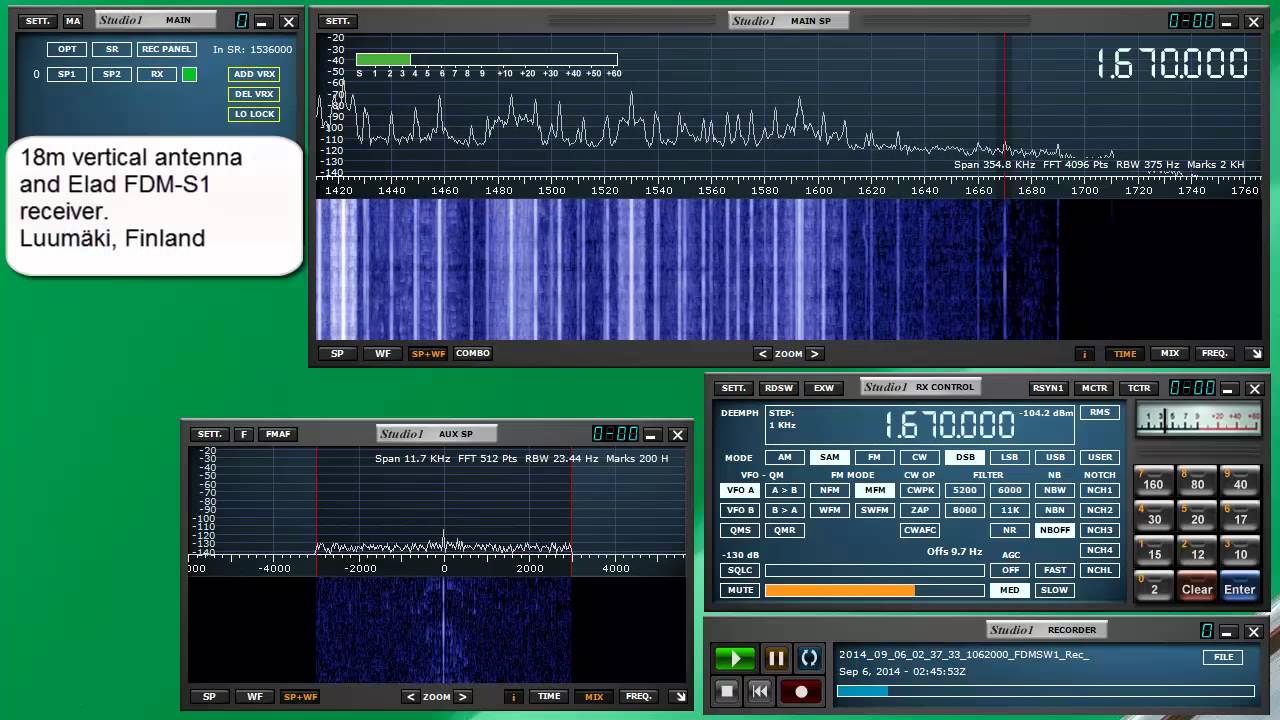The height and width of the screenshot is (720, 1280).
Task: Click the ADD VRX button
Action: (254, 74)
